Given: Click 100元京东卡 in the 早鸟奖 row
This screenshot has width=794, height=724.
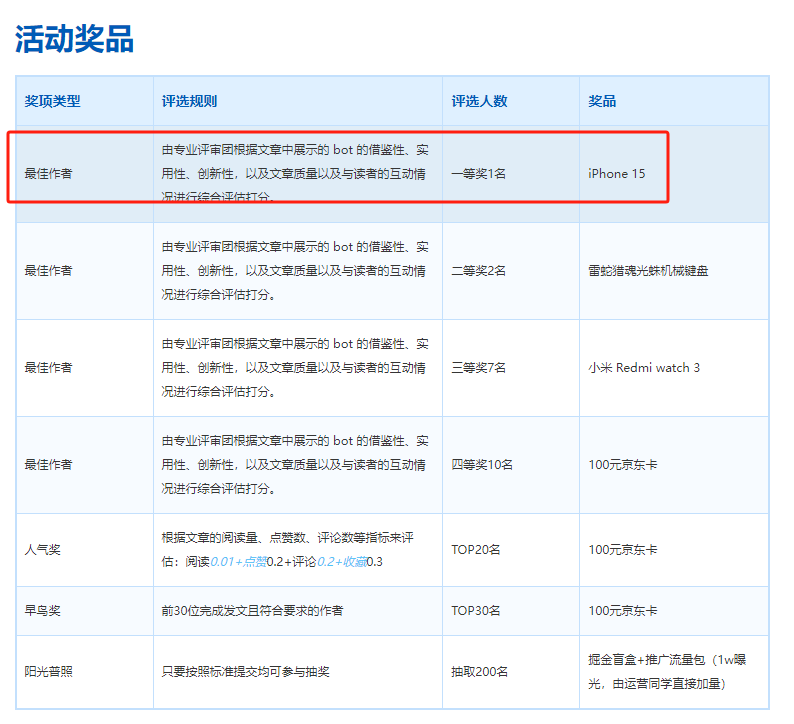Looking at the screenshot, I should pyautogui.click(x=622, y=611).
